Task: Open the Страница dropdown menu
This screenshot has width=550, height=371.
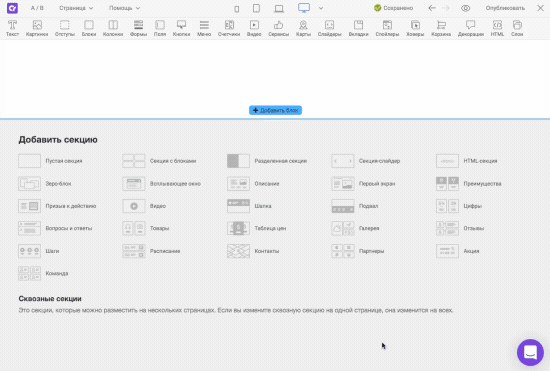Action: point(76,8)
